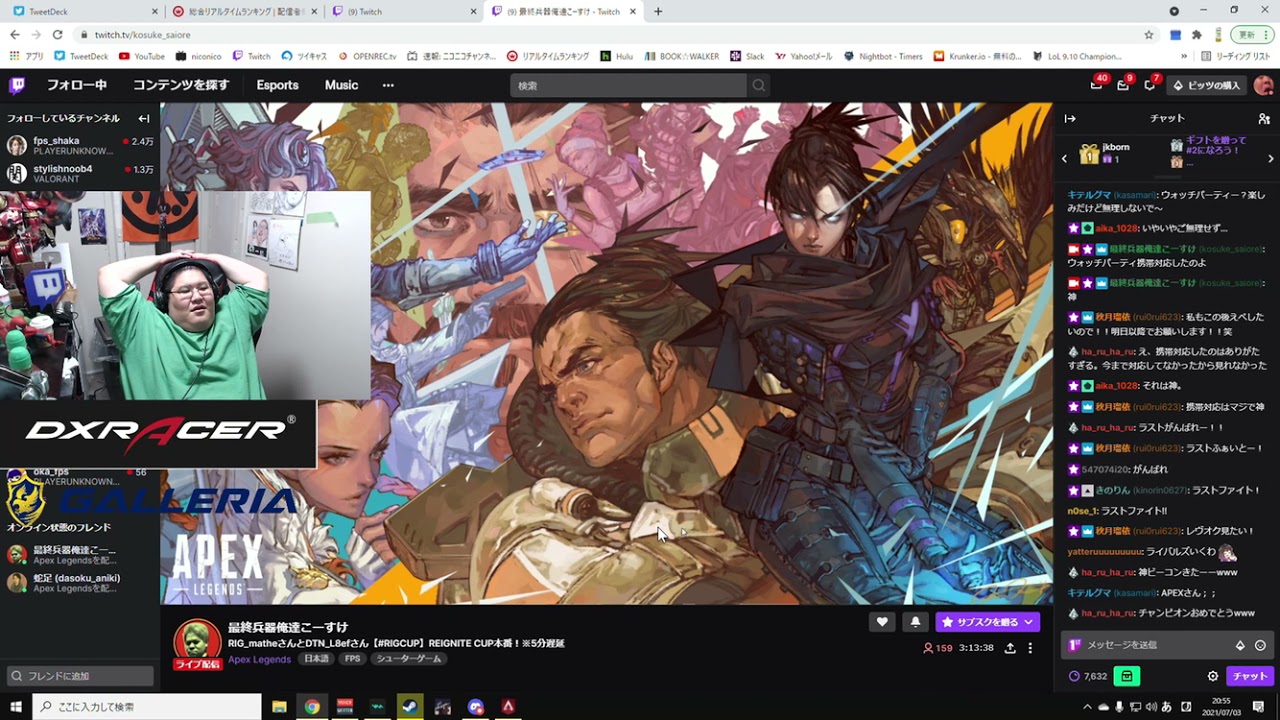Switch to the TweetDeck browser tab
The height and width of the screenshot is (720, 1280).
(82, 11)
